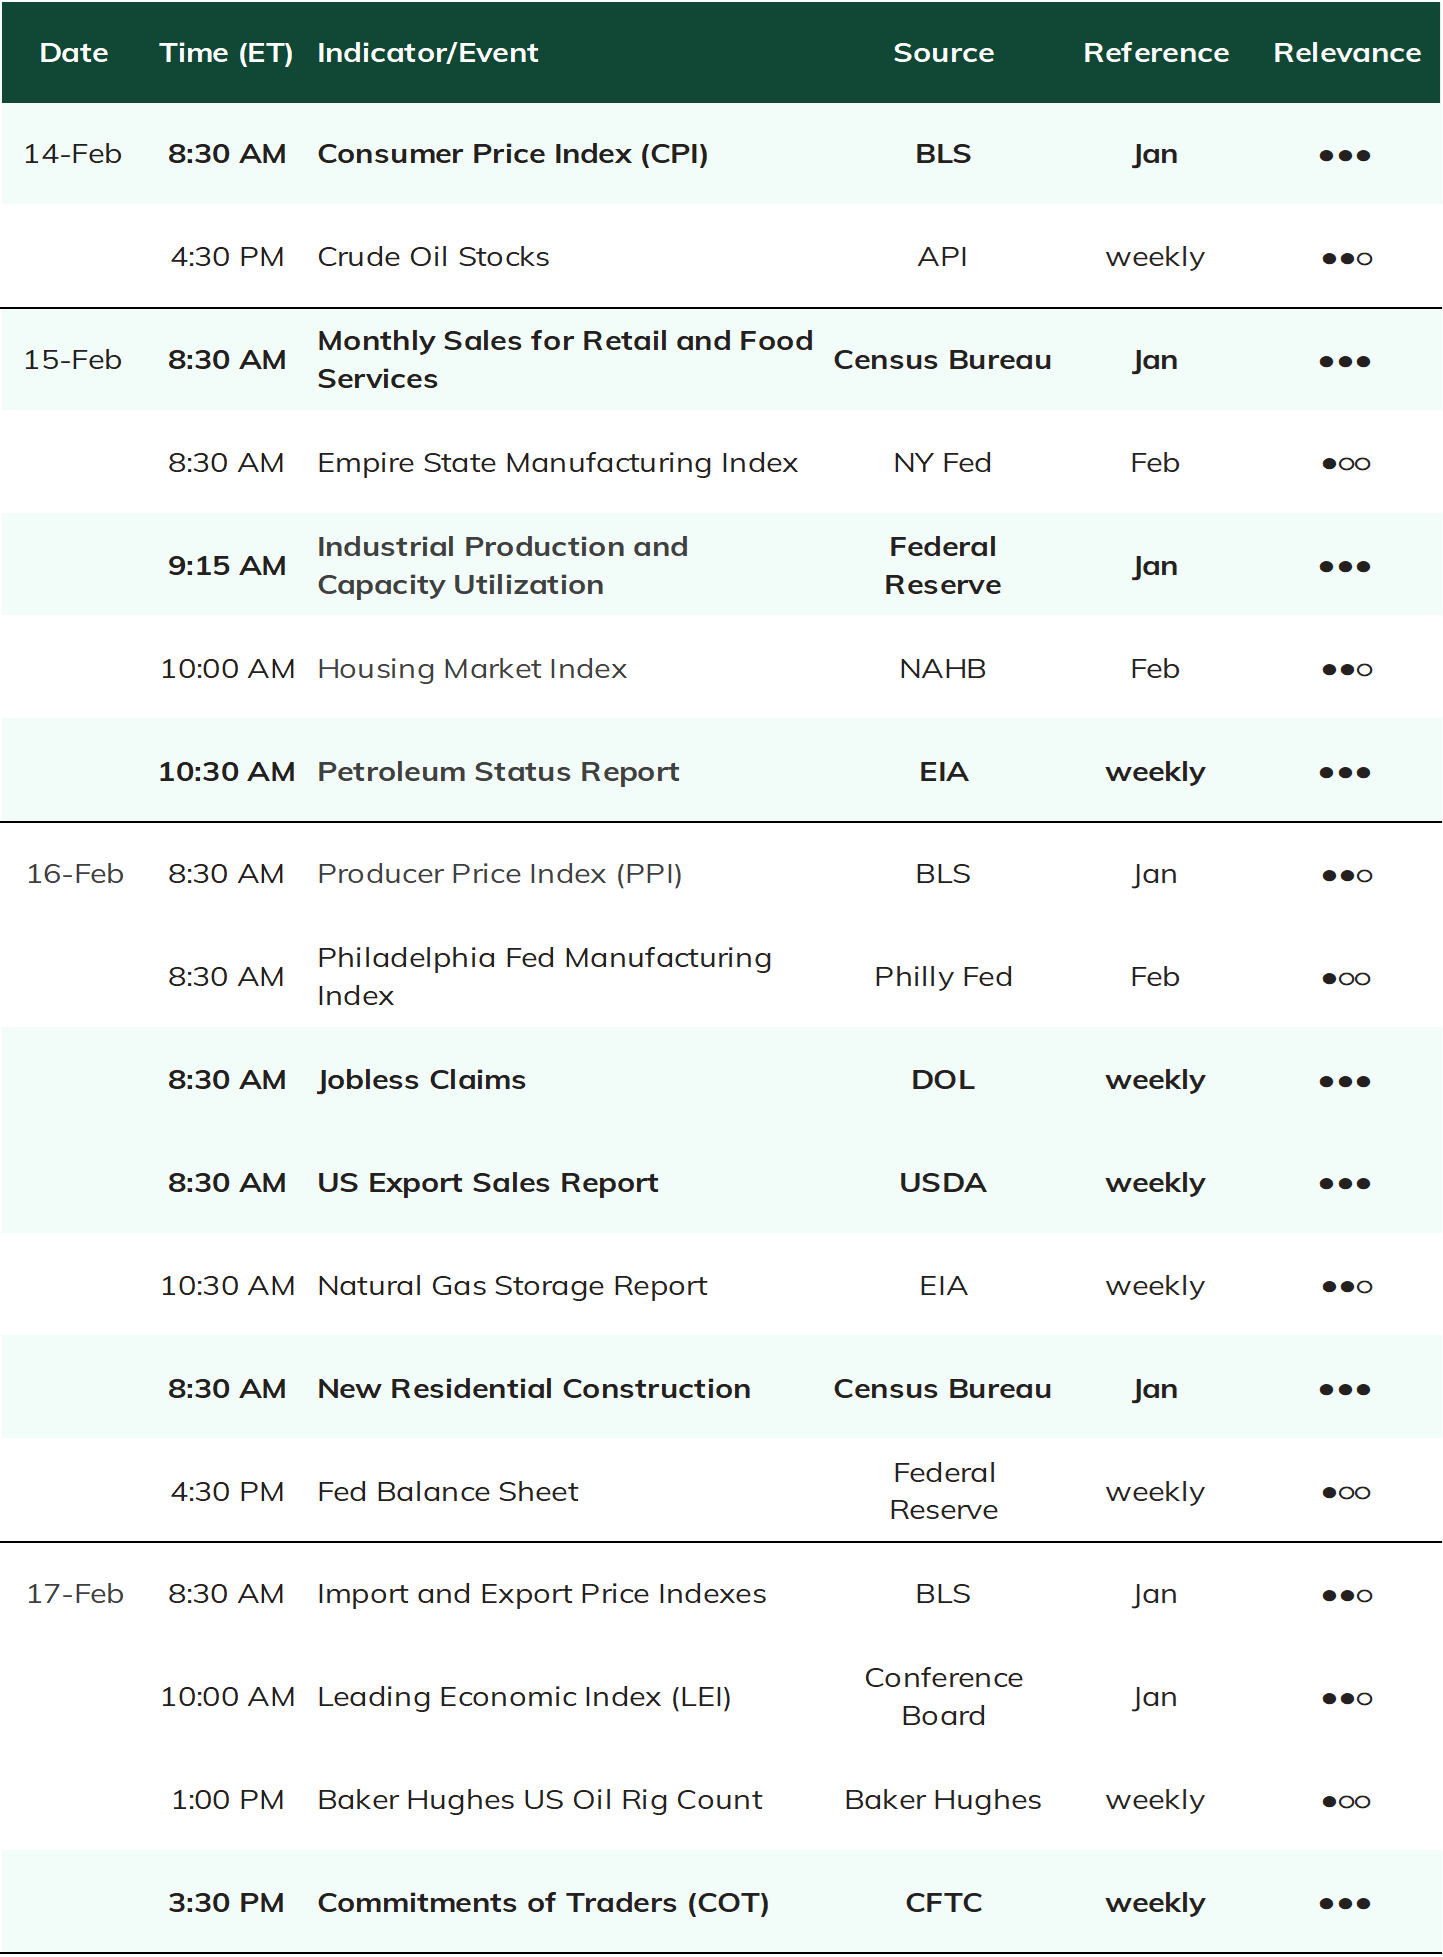Click Baker Hughes US Oil Rig Count event
Screen dimensions: 1443x1957
click(540, 1800)
